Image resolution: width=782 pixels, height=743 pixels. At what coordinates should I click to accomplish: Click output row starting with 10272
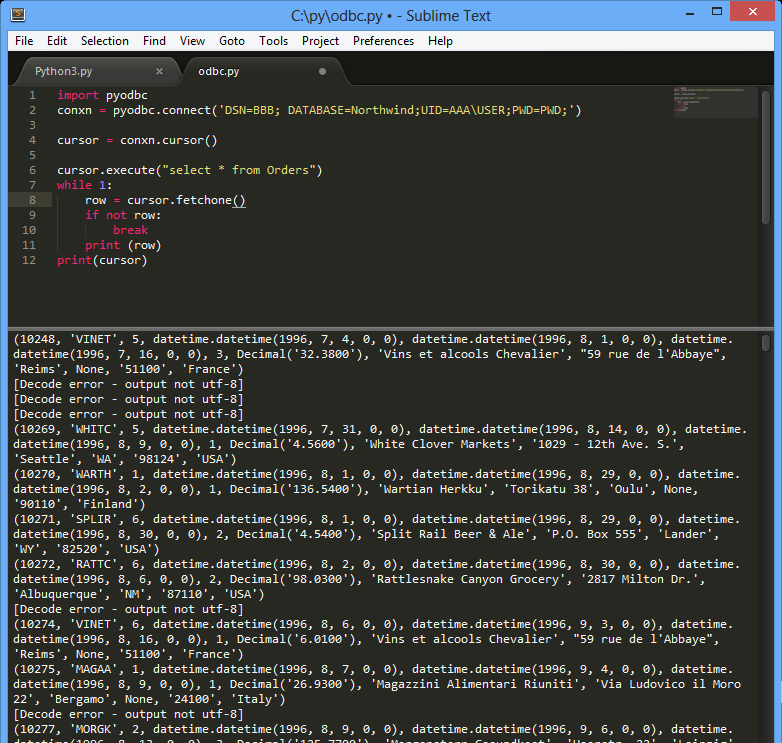(x=377, y=578)
